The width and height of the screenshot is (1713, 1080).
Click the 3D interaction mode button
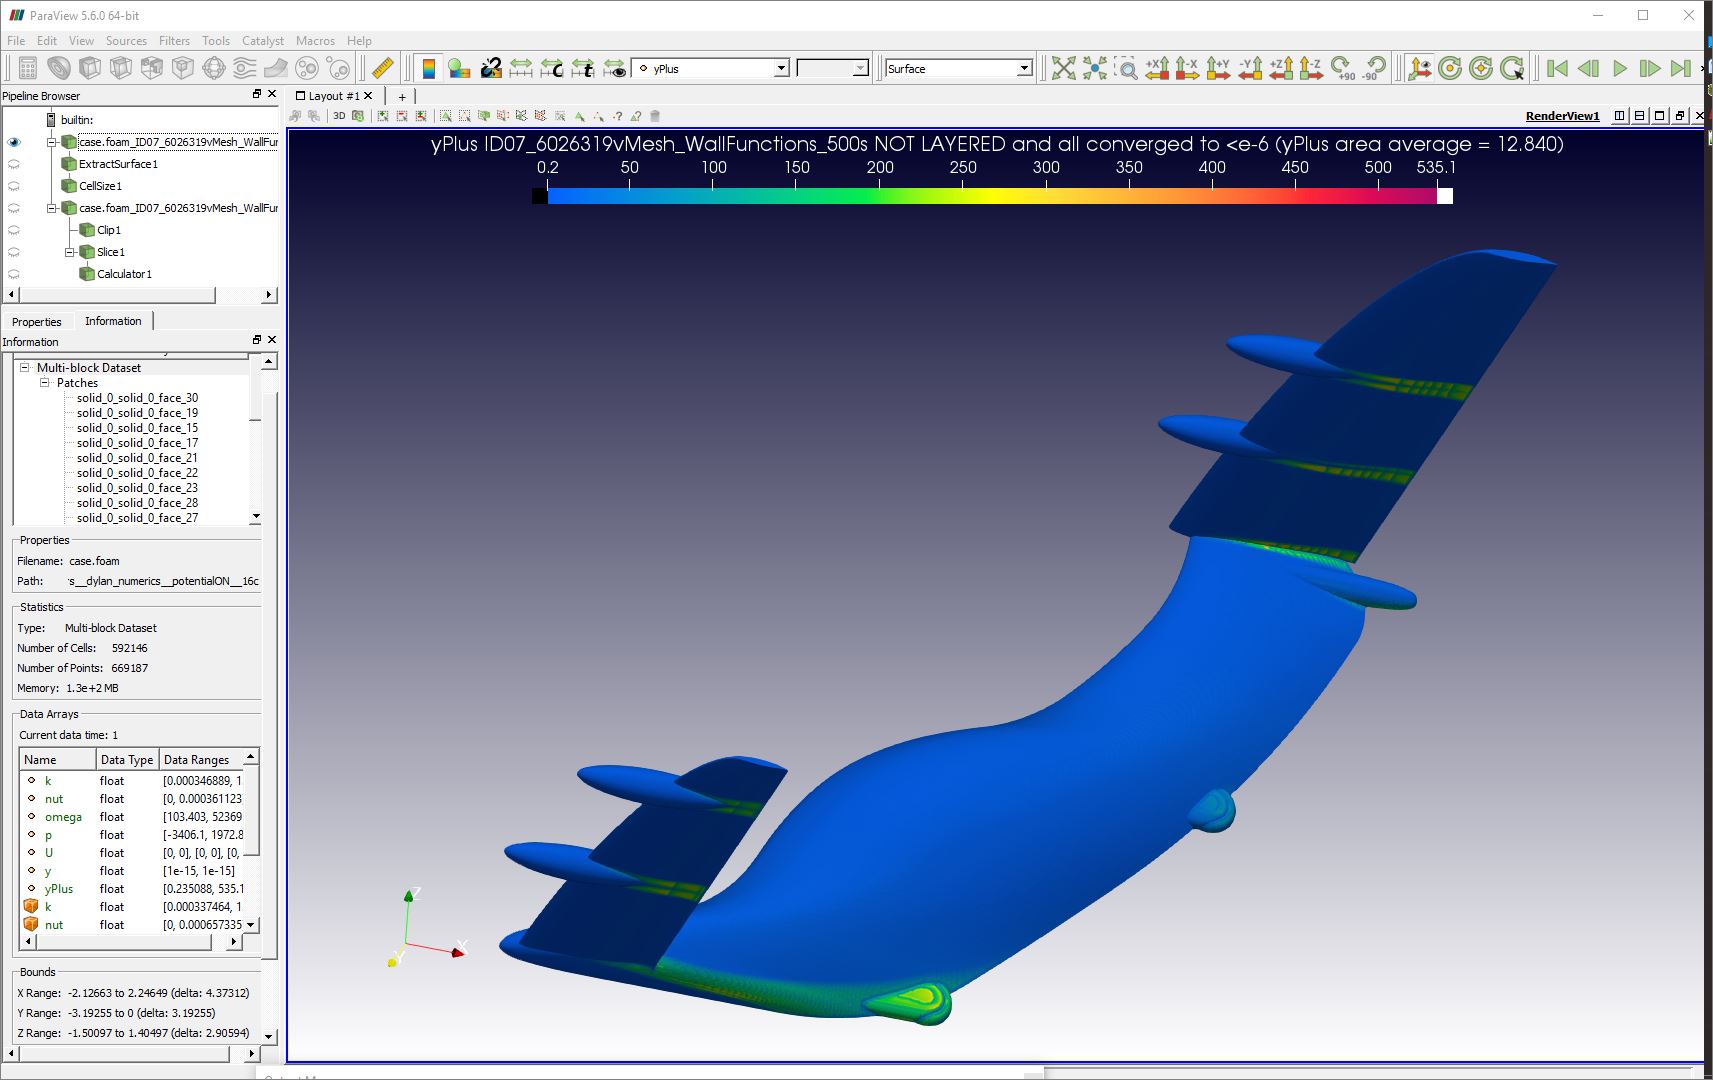pyautogui.click(x=339, y=116)
